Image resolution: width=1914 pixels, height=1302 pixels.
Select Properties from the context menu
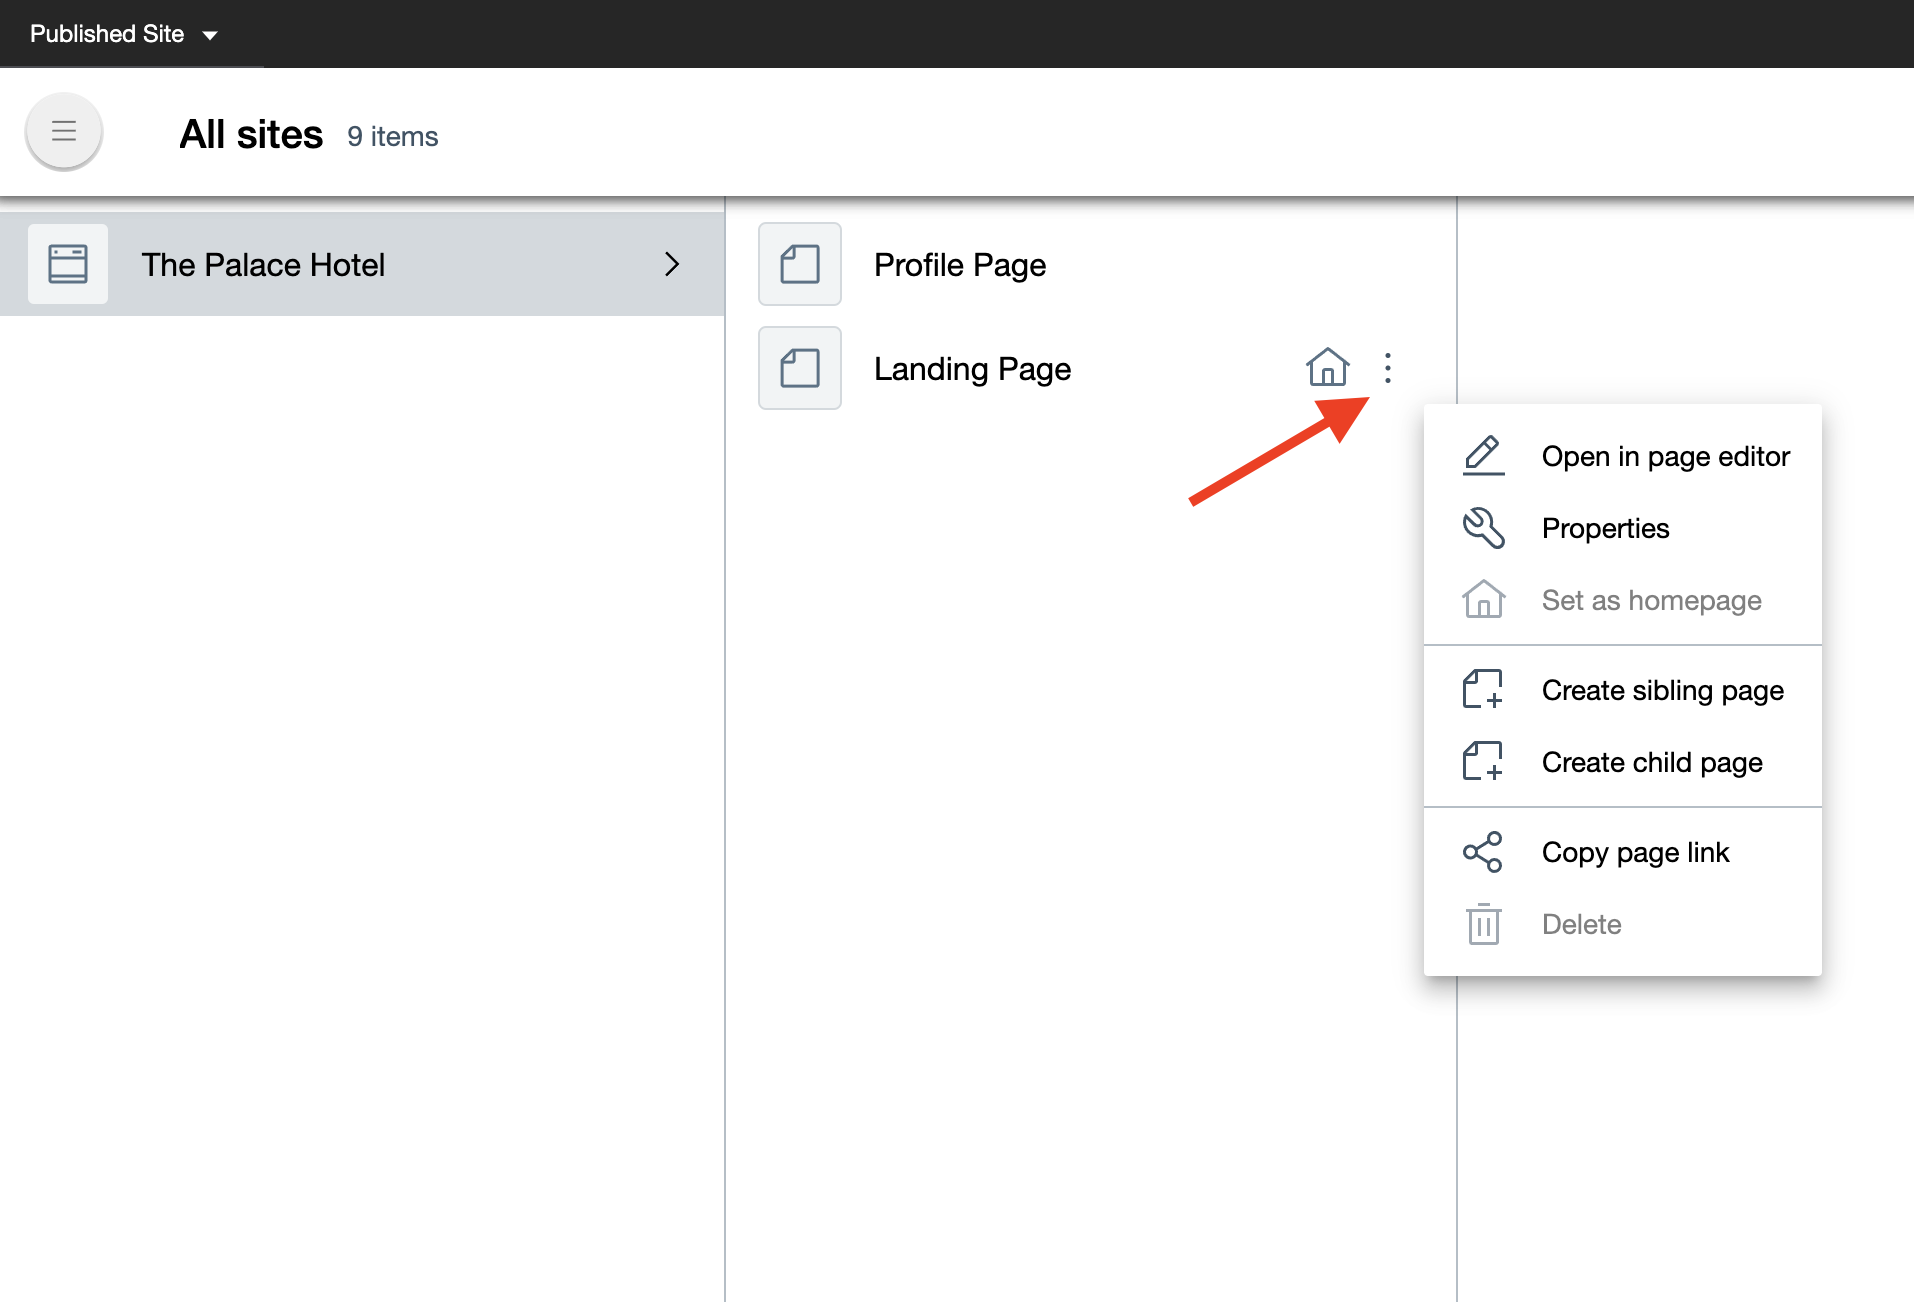tap(1605, 528)
